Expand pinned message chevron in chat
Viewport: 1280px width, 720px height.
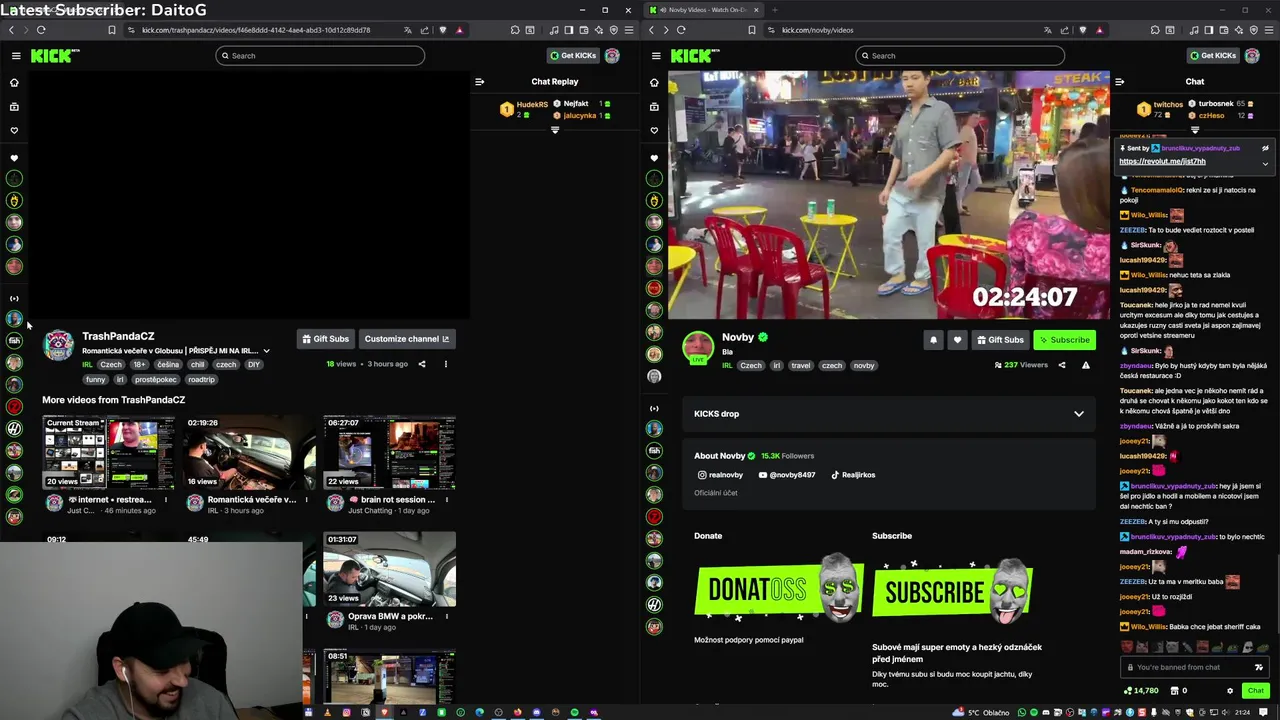[1265, 163]
